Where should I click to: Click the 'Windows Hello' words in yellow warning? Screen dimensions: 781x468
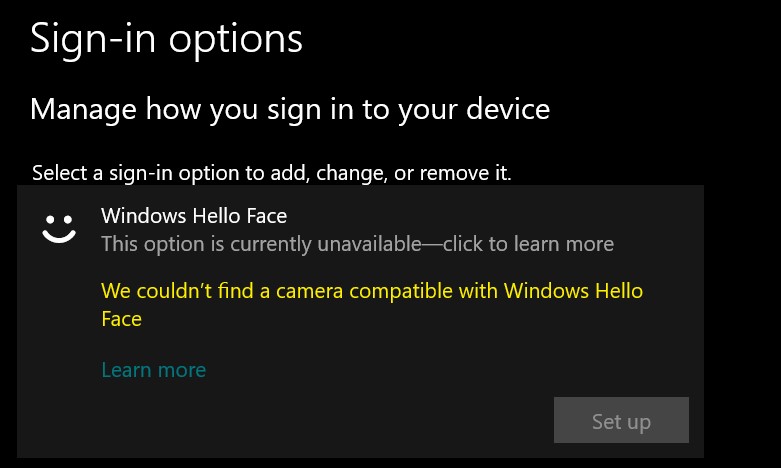coord(573,291)
